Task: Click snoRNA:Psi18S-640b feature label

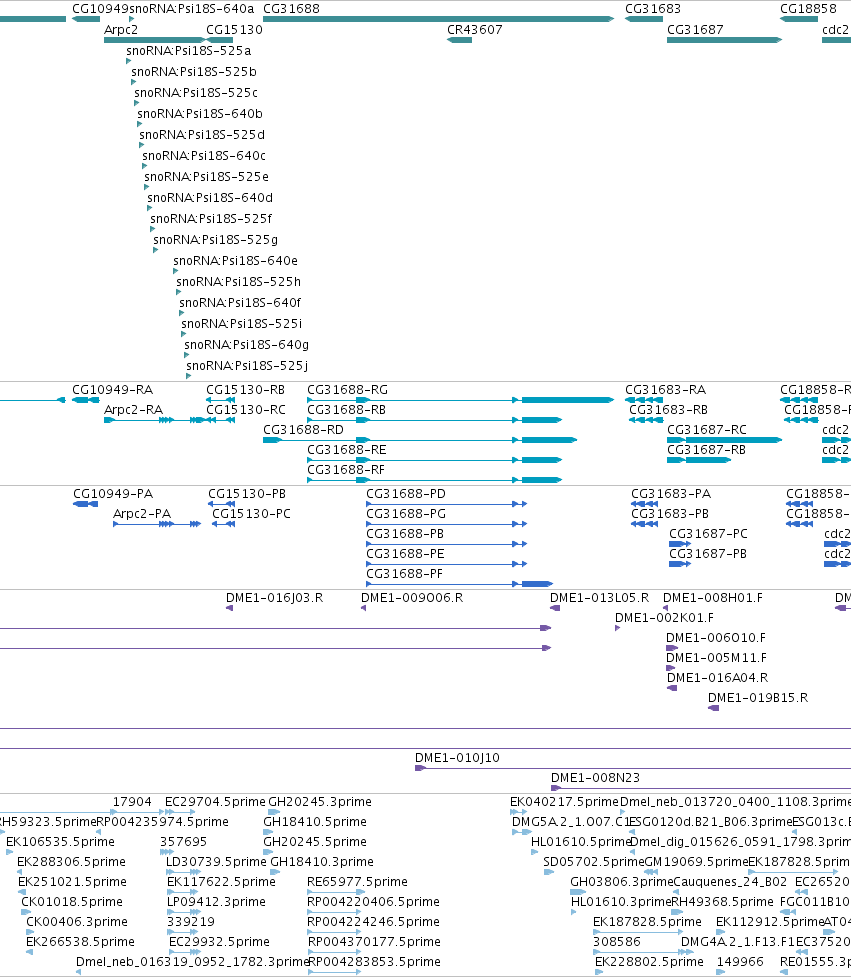Action: (200, 114)
